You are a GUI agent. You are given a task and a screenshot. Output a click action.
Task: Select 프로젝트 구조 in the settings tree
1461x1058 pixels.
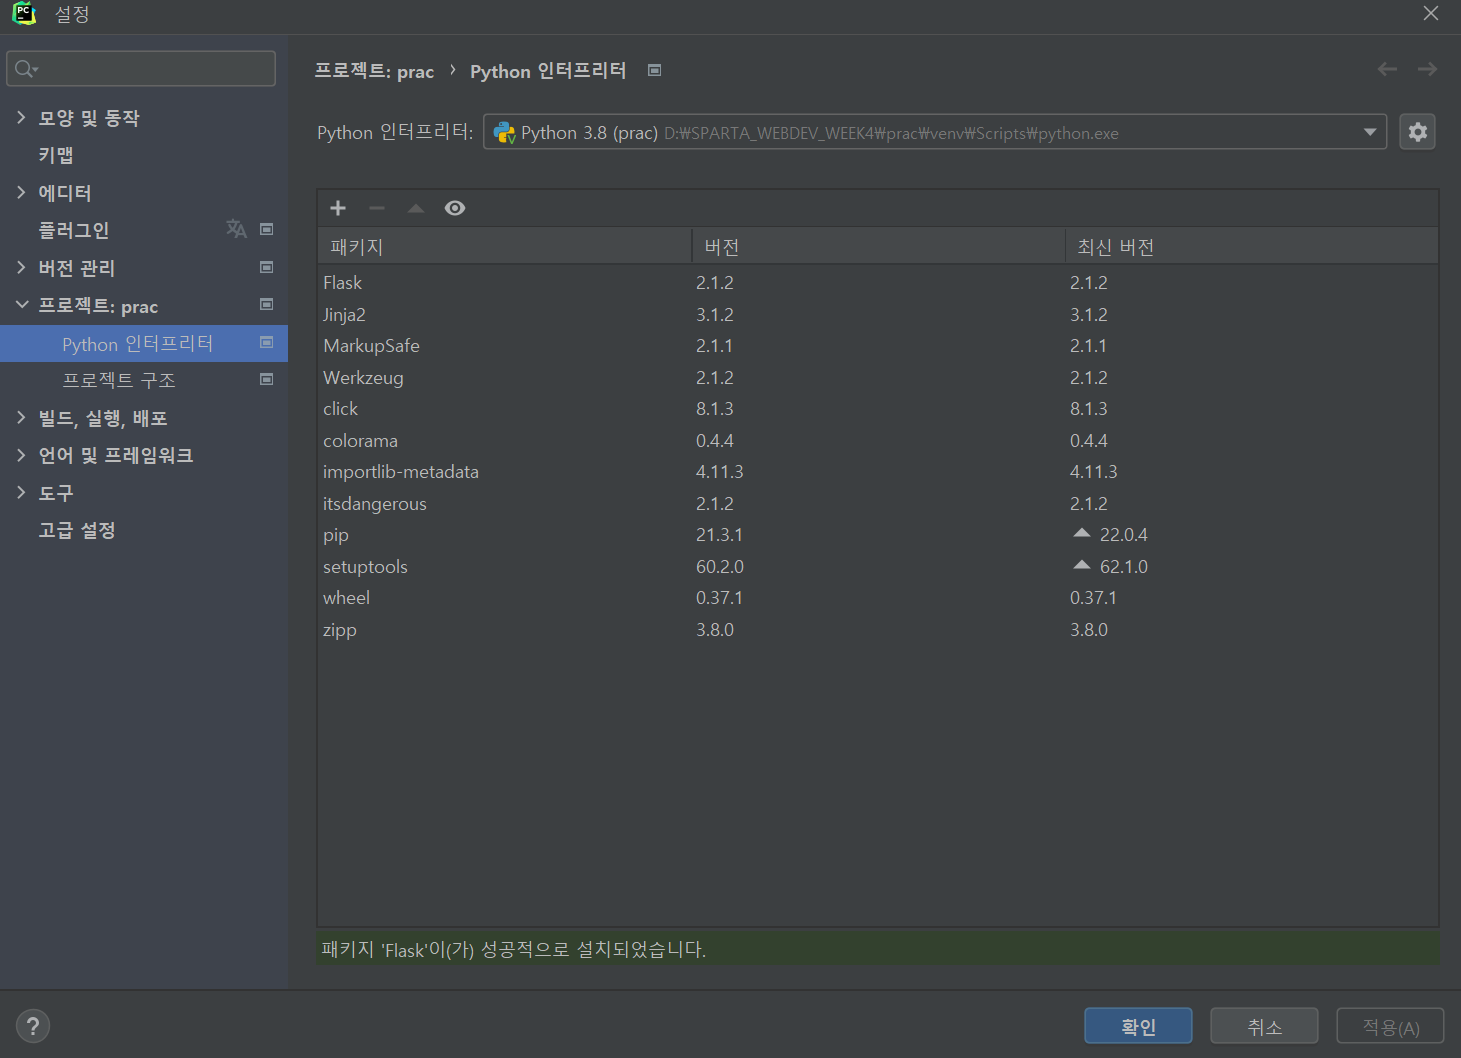pos(119,380)
